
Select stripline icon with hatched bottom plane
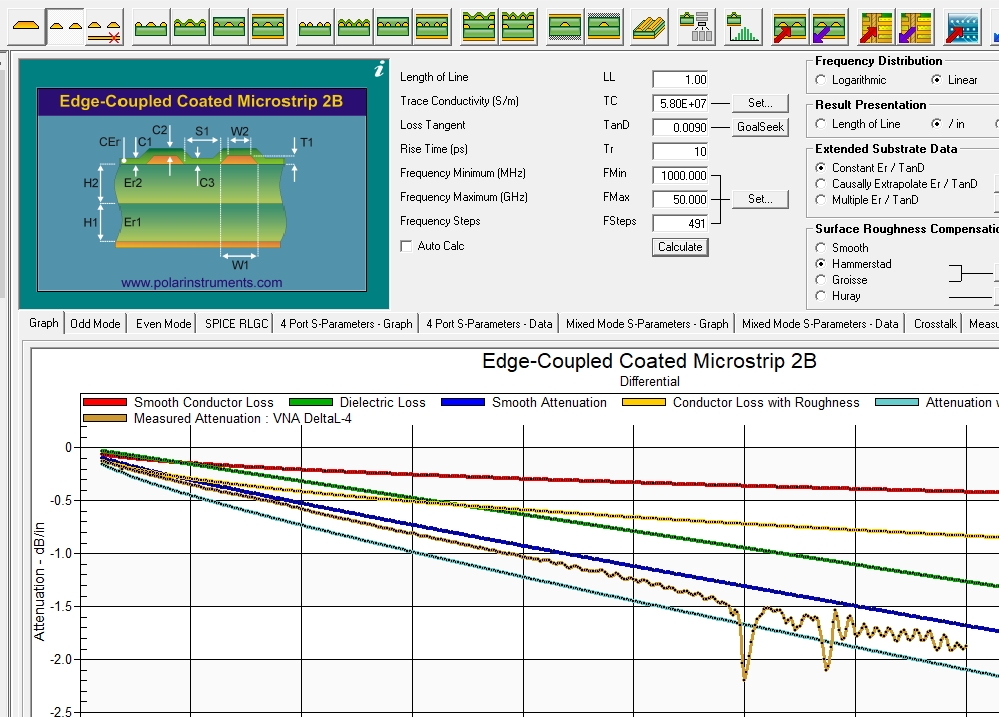564,27
